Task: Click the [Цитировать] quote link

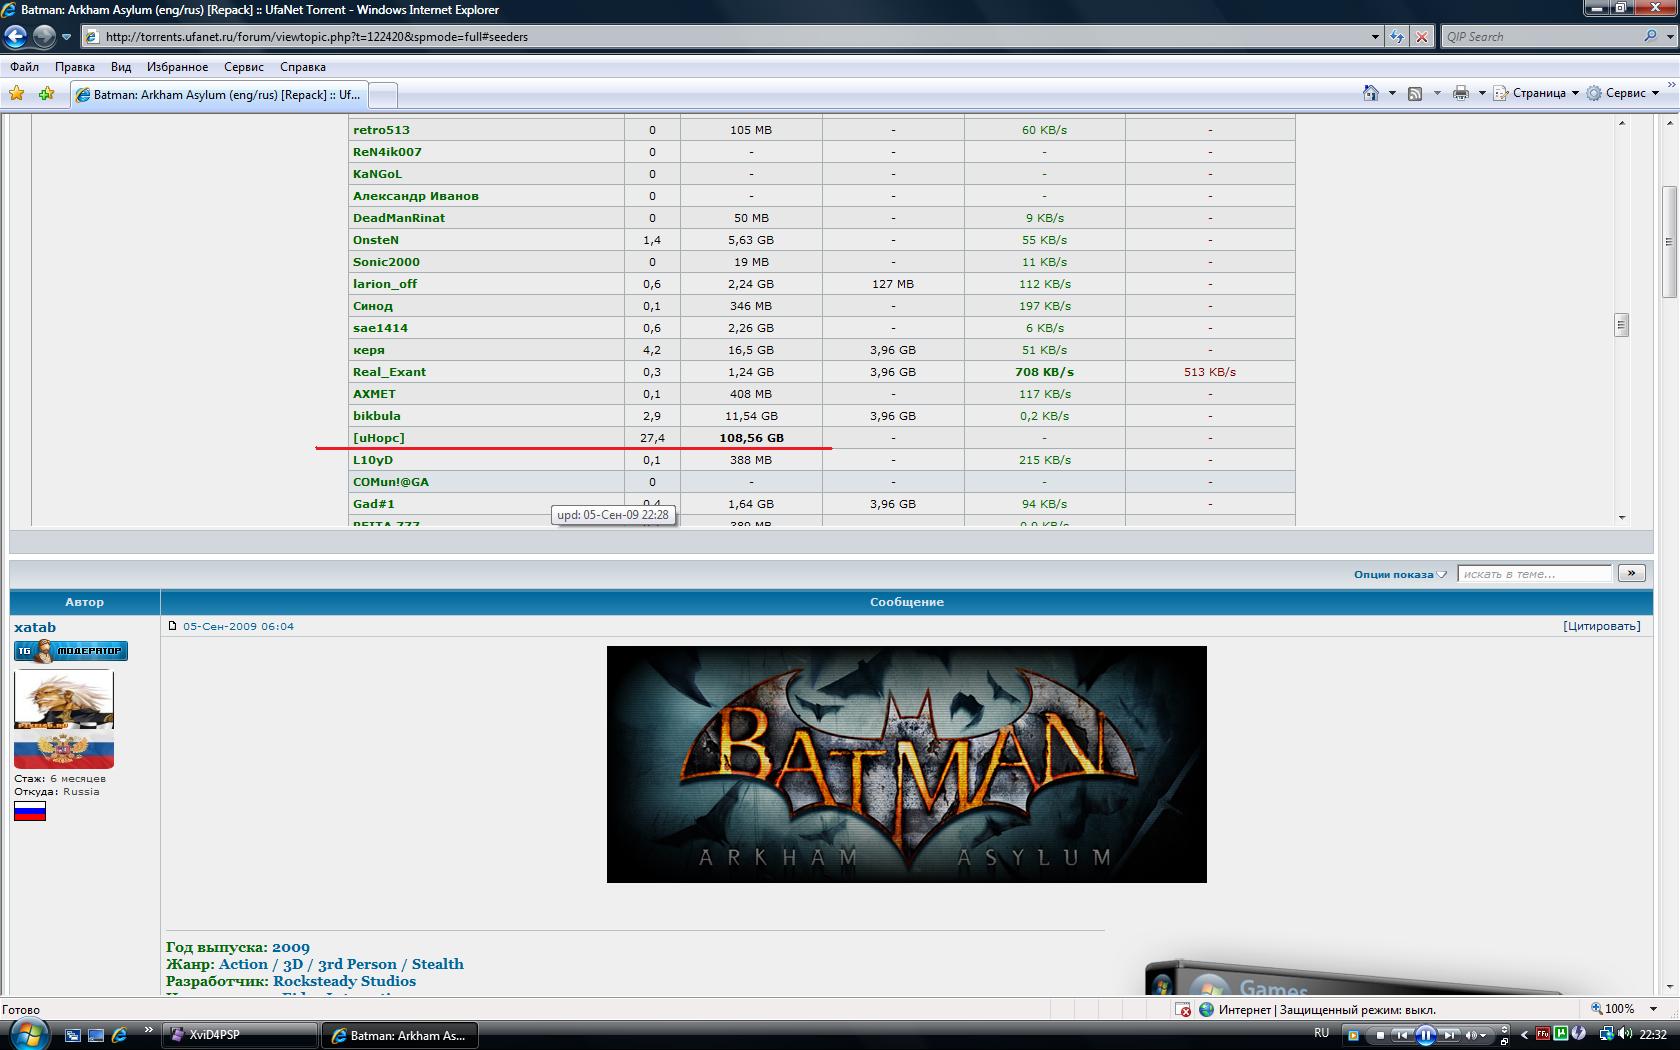Action: [x=1601, y=626]
